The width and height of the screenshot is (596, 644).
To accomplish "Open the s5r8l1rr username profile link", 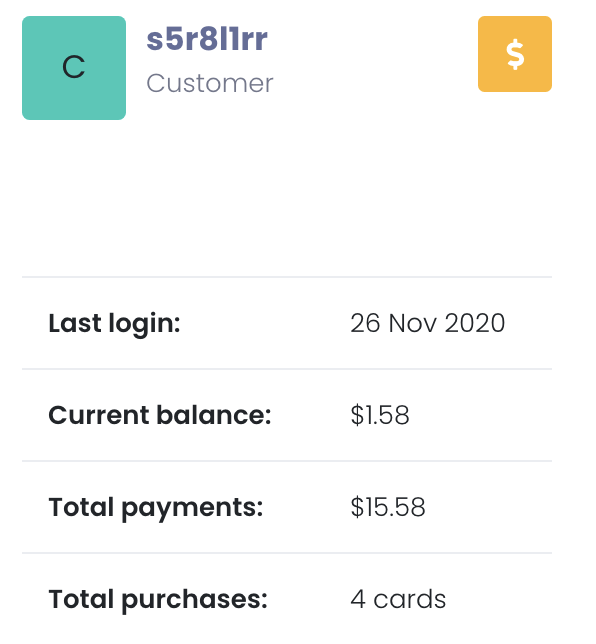I will tap(207, 39).
